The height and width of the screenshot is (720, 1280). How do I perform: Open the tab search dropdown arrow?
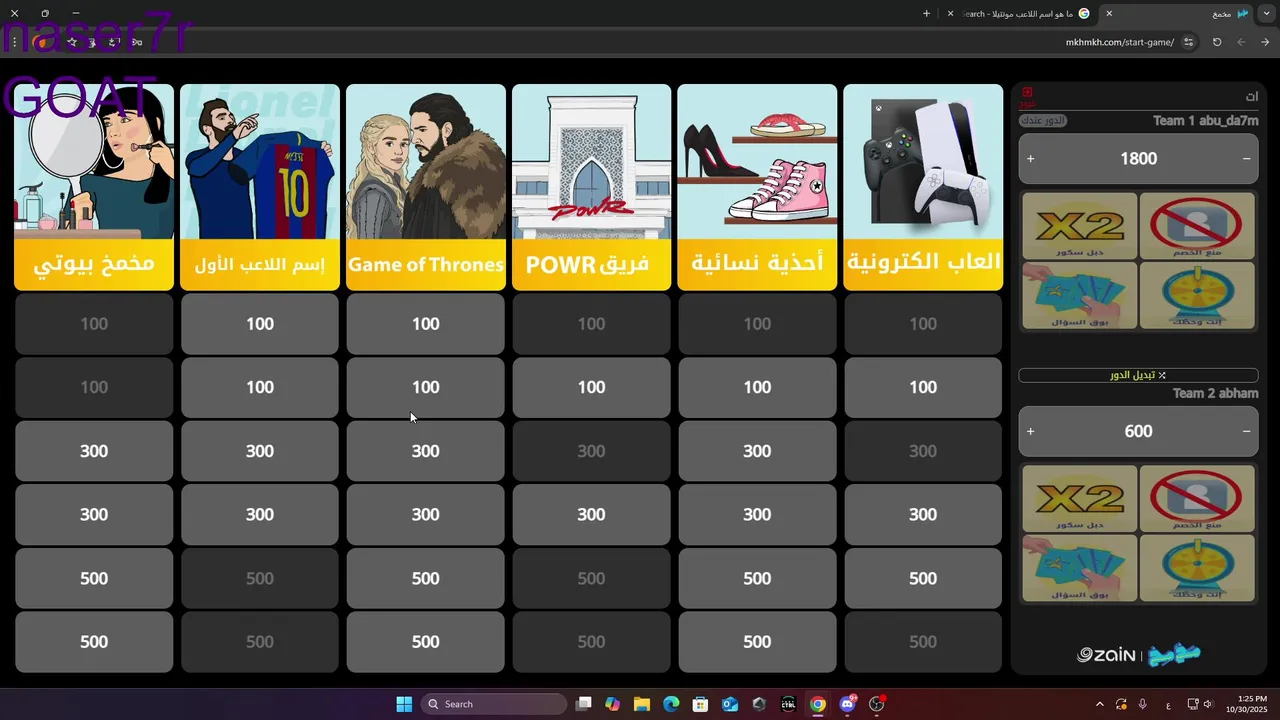(1266, 14)
